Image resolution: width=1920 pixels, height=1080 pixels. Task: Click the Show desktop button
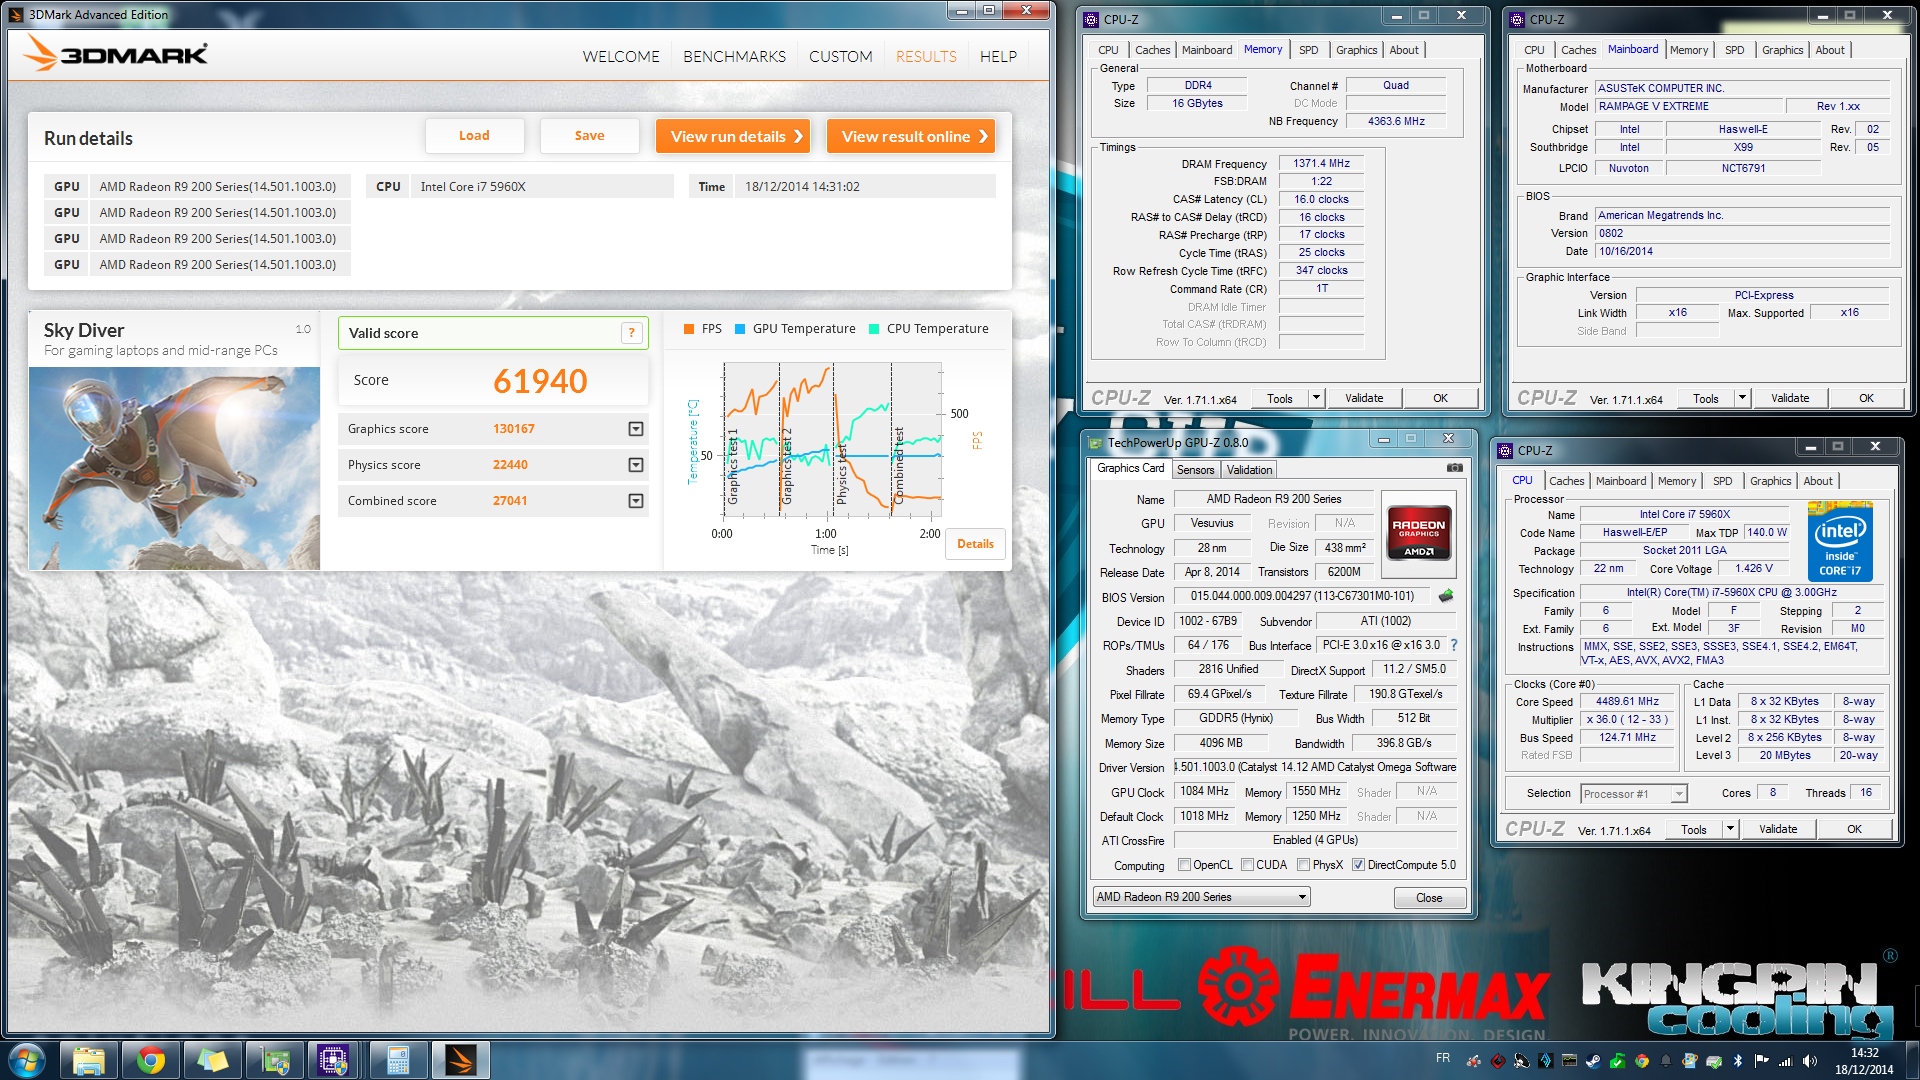pos(1912,1061)
